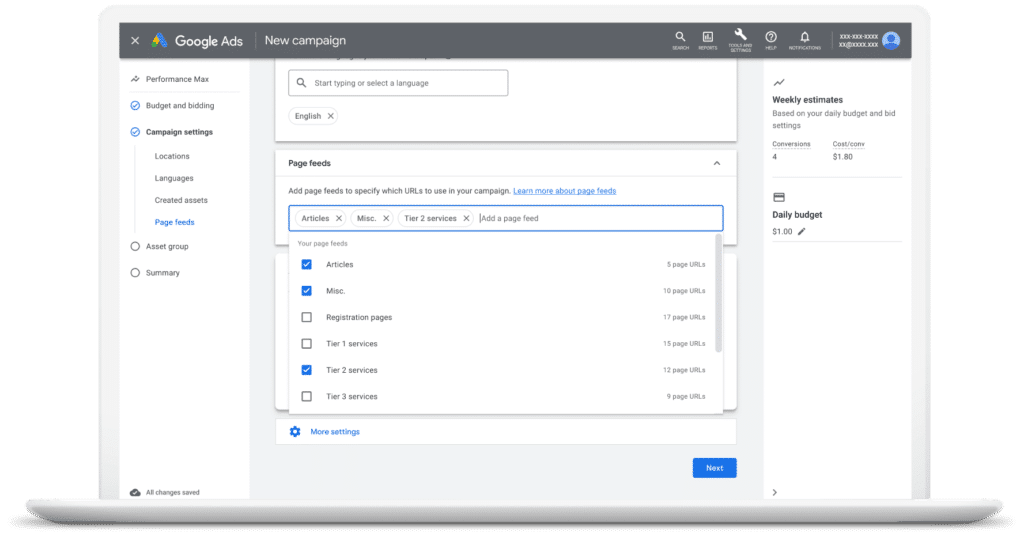Open More settings link
Screen dimensions: 1024x533
pos(335,432)
